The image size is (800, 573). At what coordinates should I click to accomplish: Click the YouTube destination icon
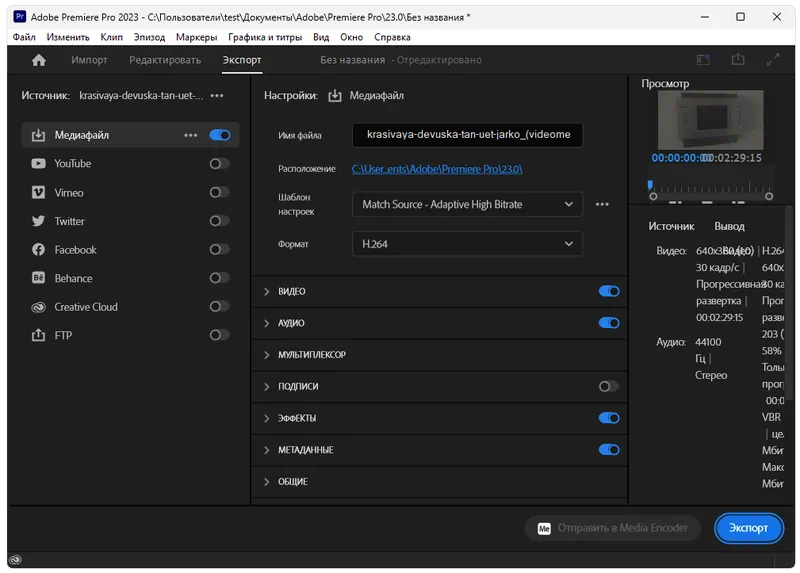tap(38, 164)
